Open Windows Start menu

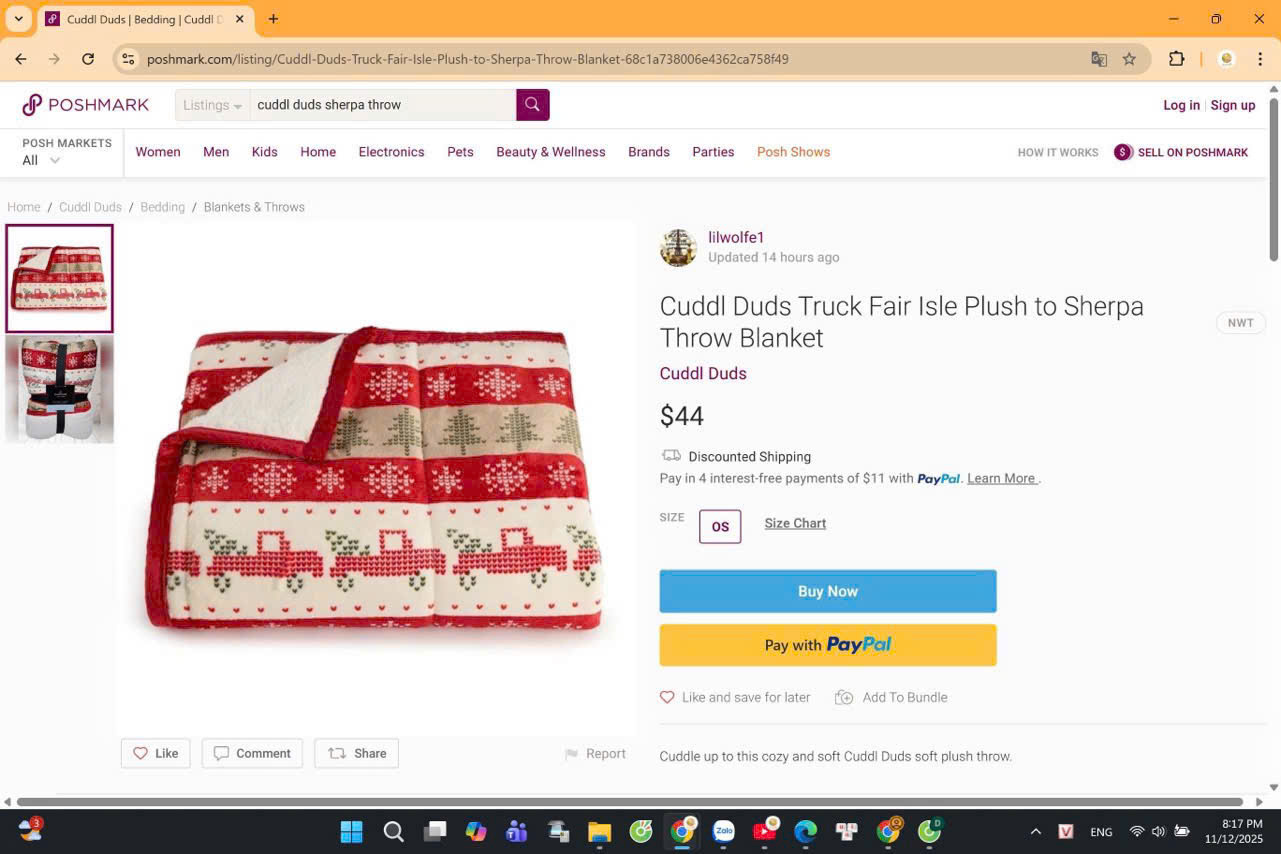351,831
